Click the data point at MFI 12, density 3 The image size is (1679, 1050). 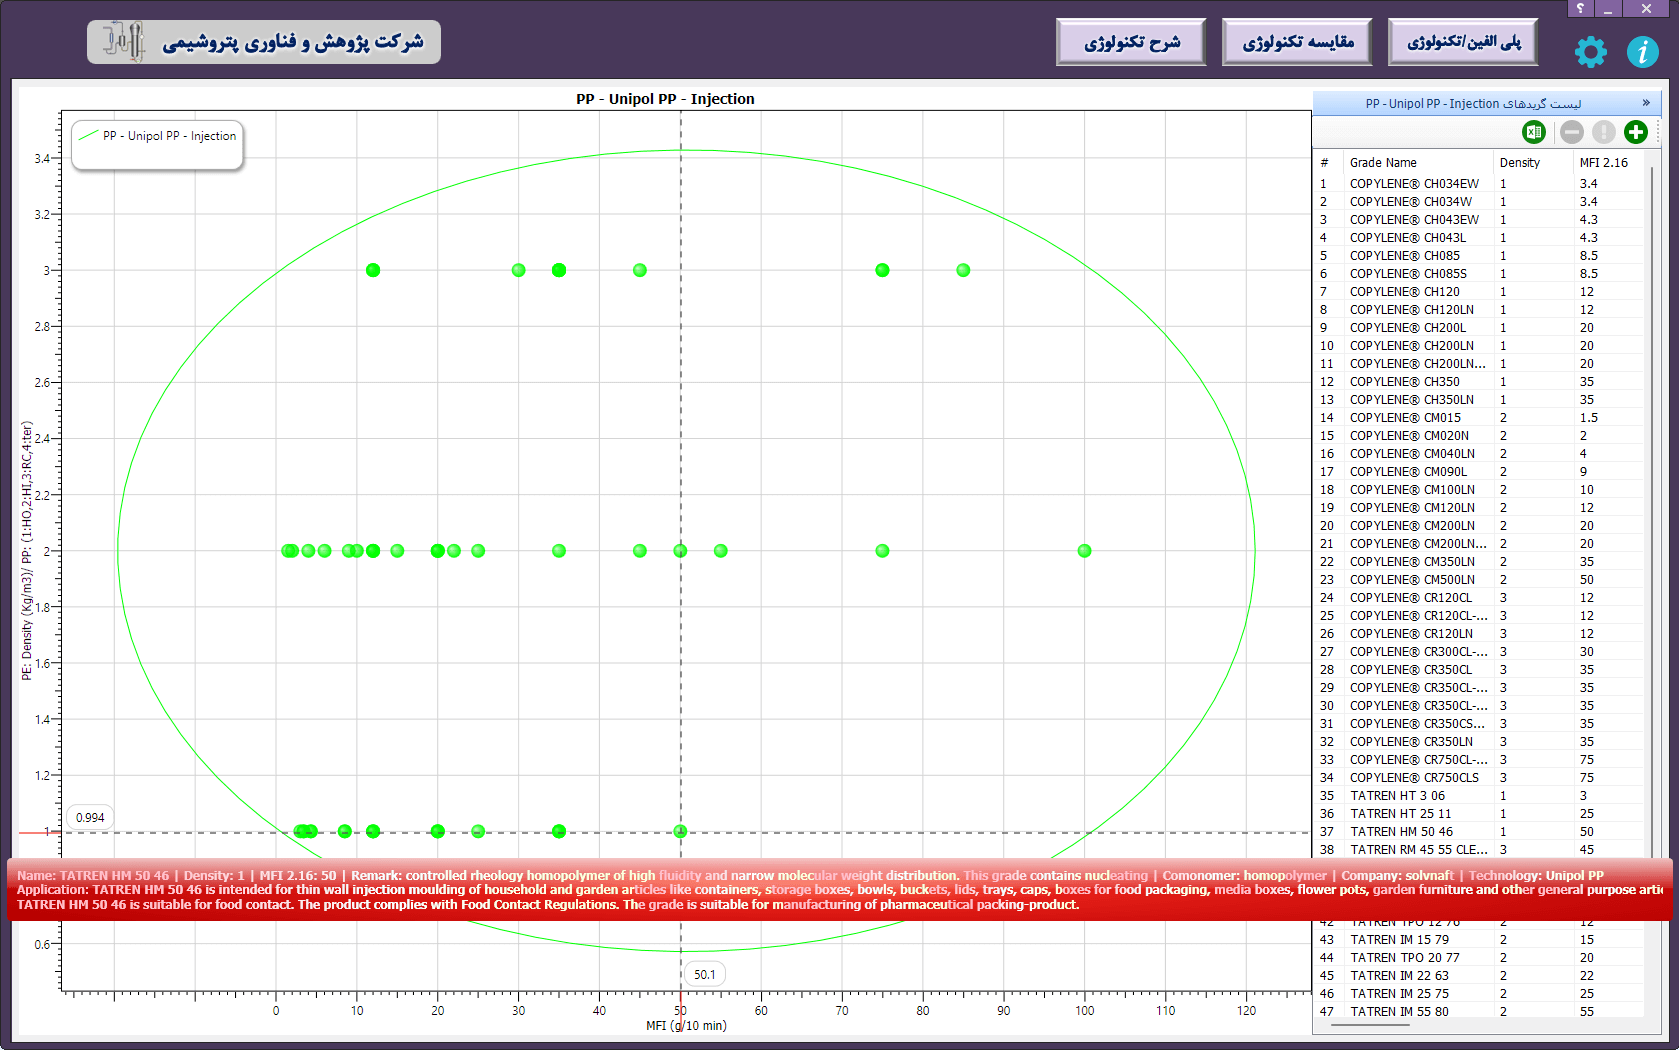(x=373, y=270)
